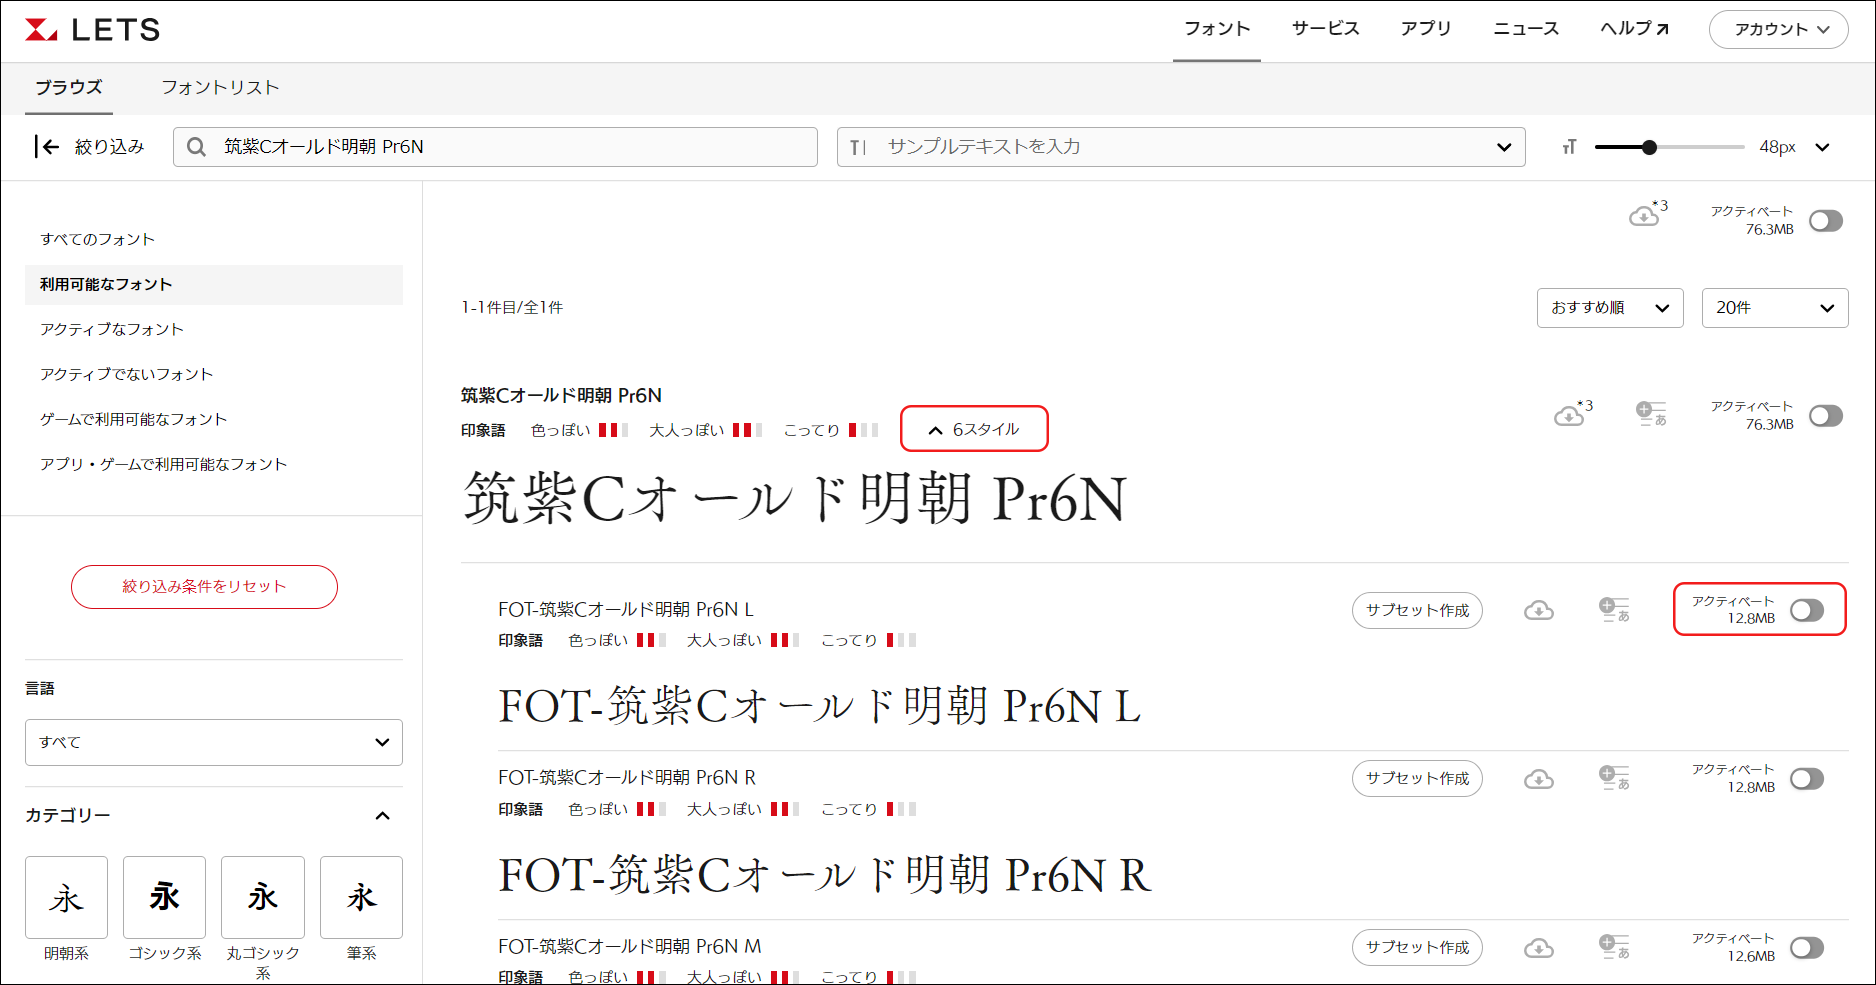Toggle activate switch for FOT-筑紫Cオールド明朝 Pr6N L

1807,610
